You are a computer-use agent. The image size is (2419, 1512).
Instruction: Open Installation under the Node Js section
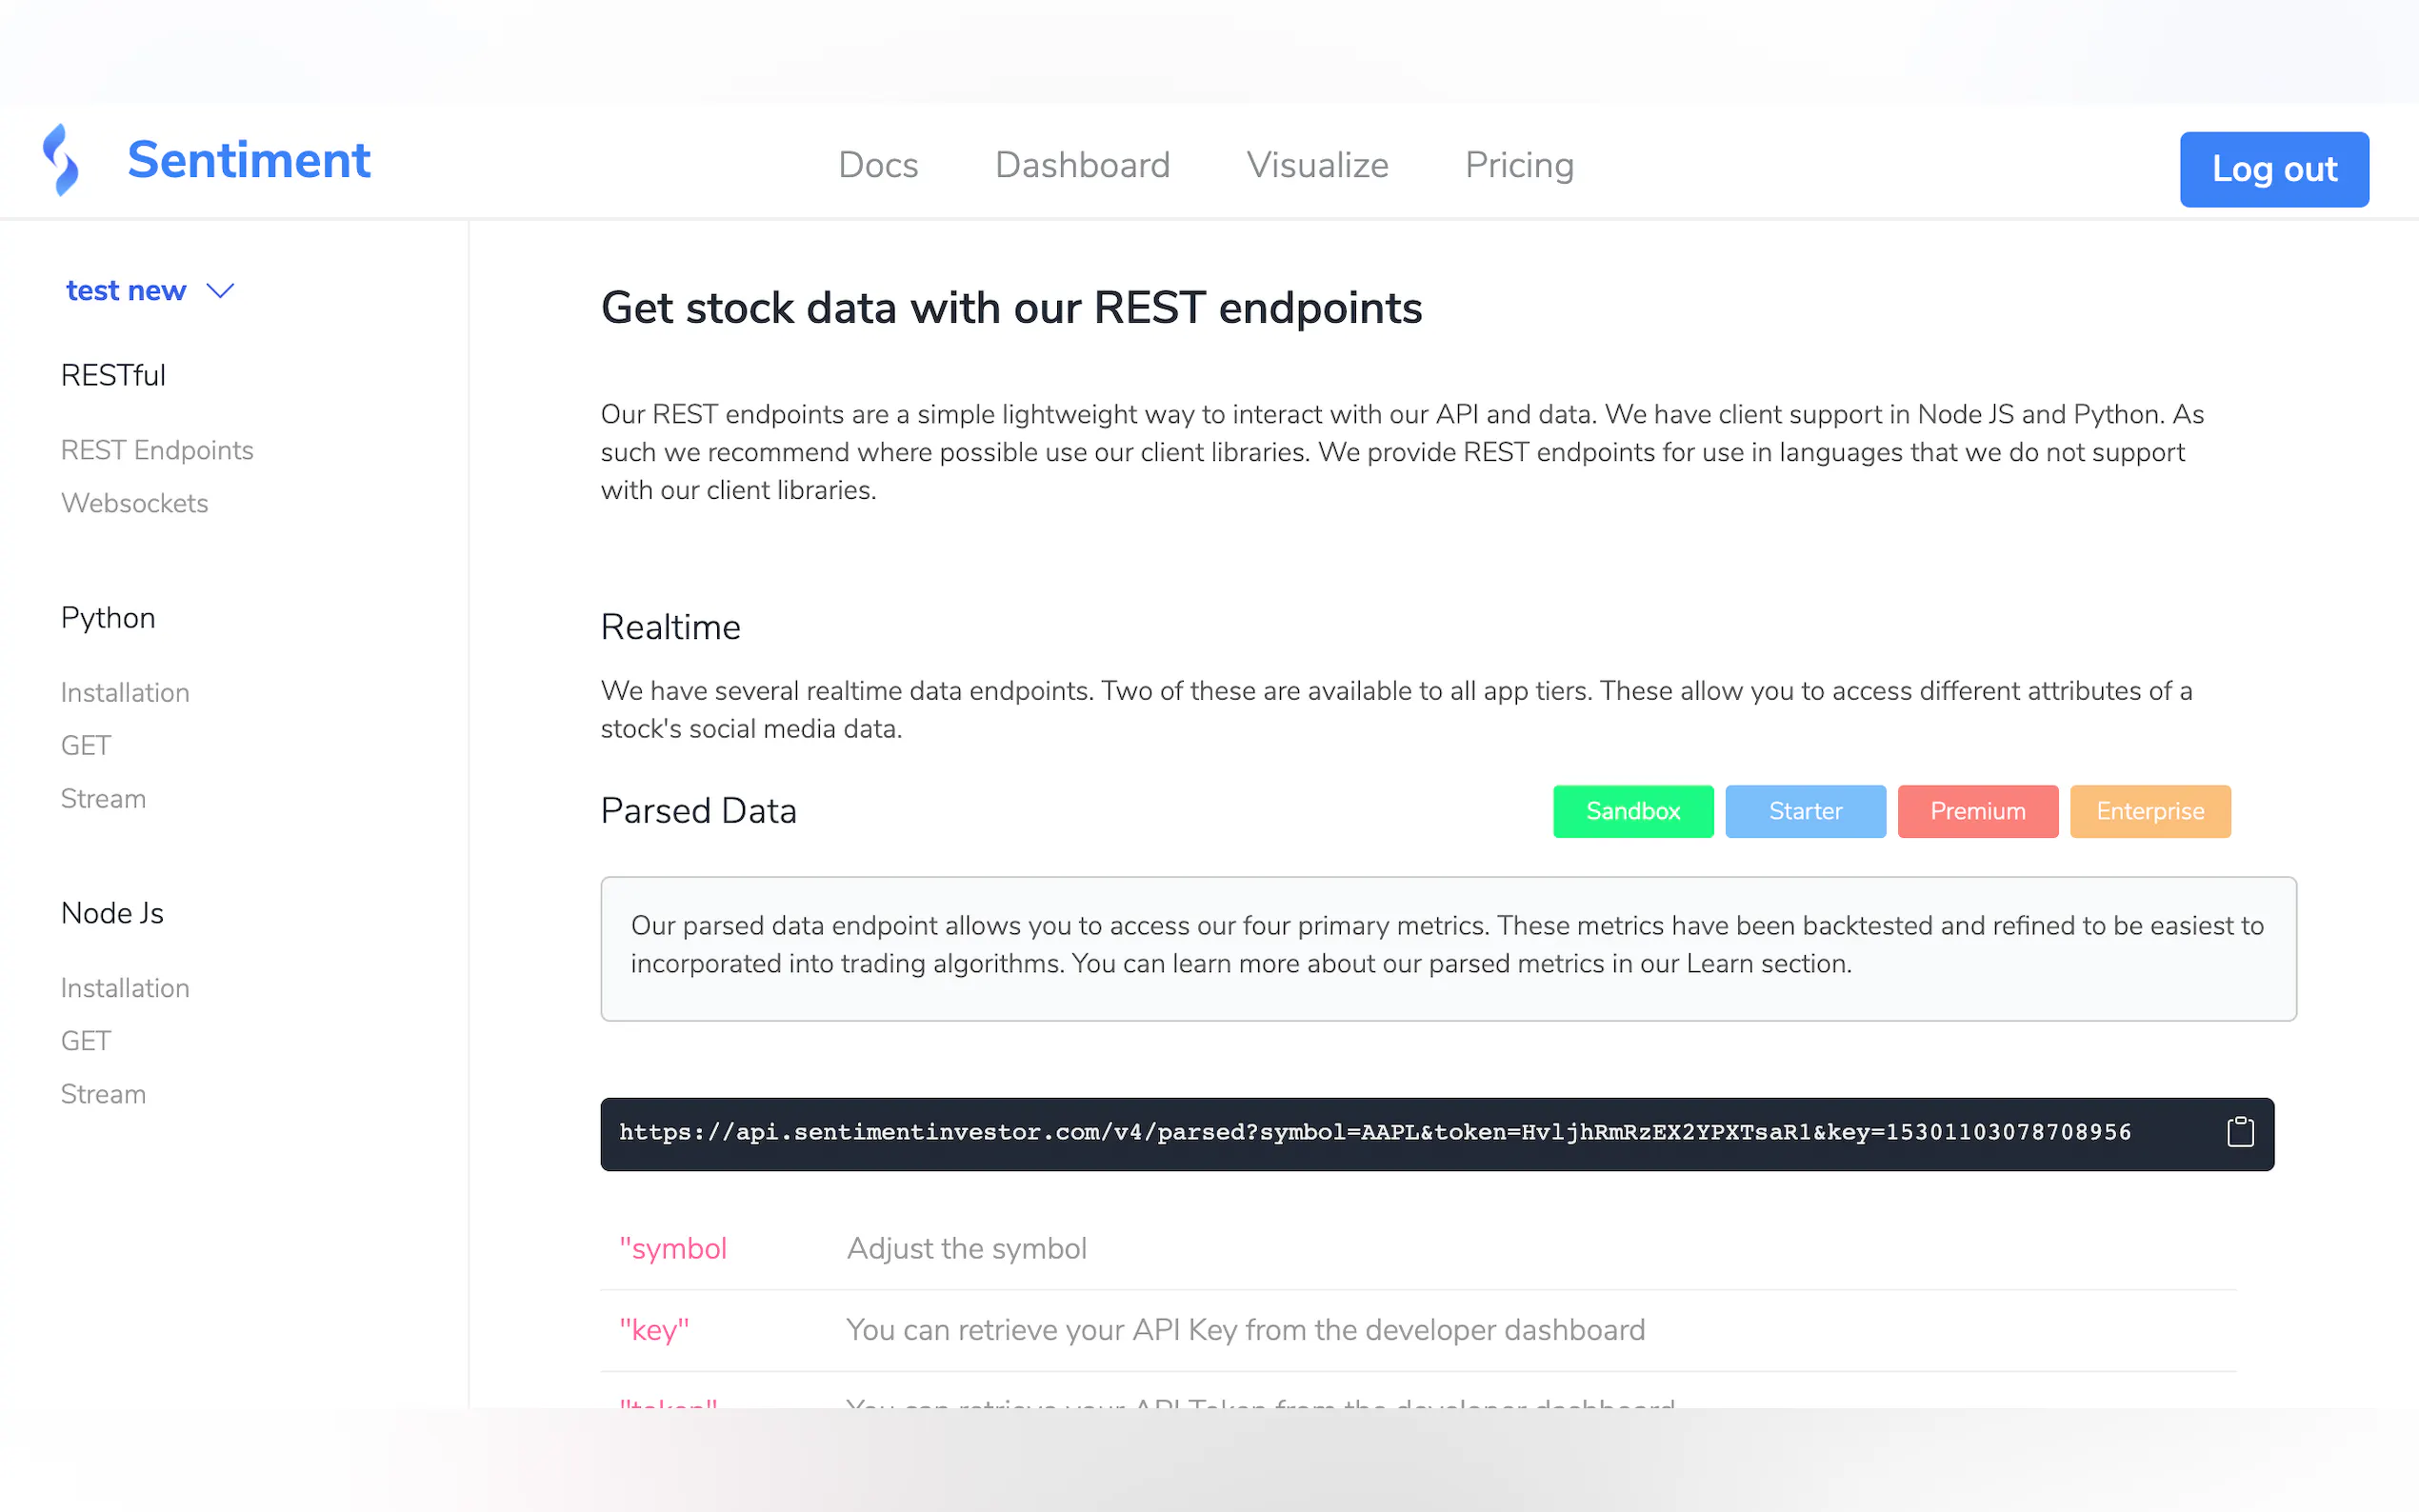(125, 988)
